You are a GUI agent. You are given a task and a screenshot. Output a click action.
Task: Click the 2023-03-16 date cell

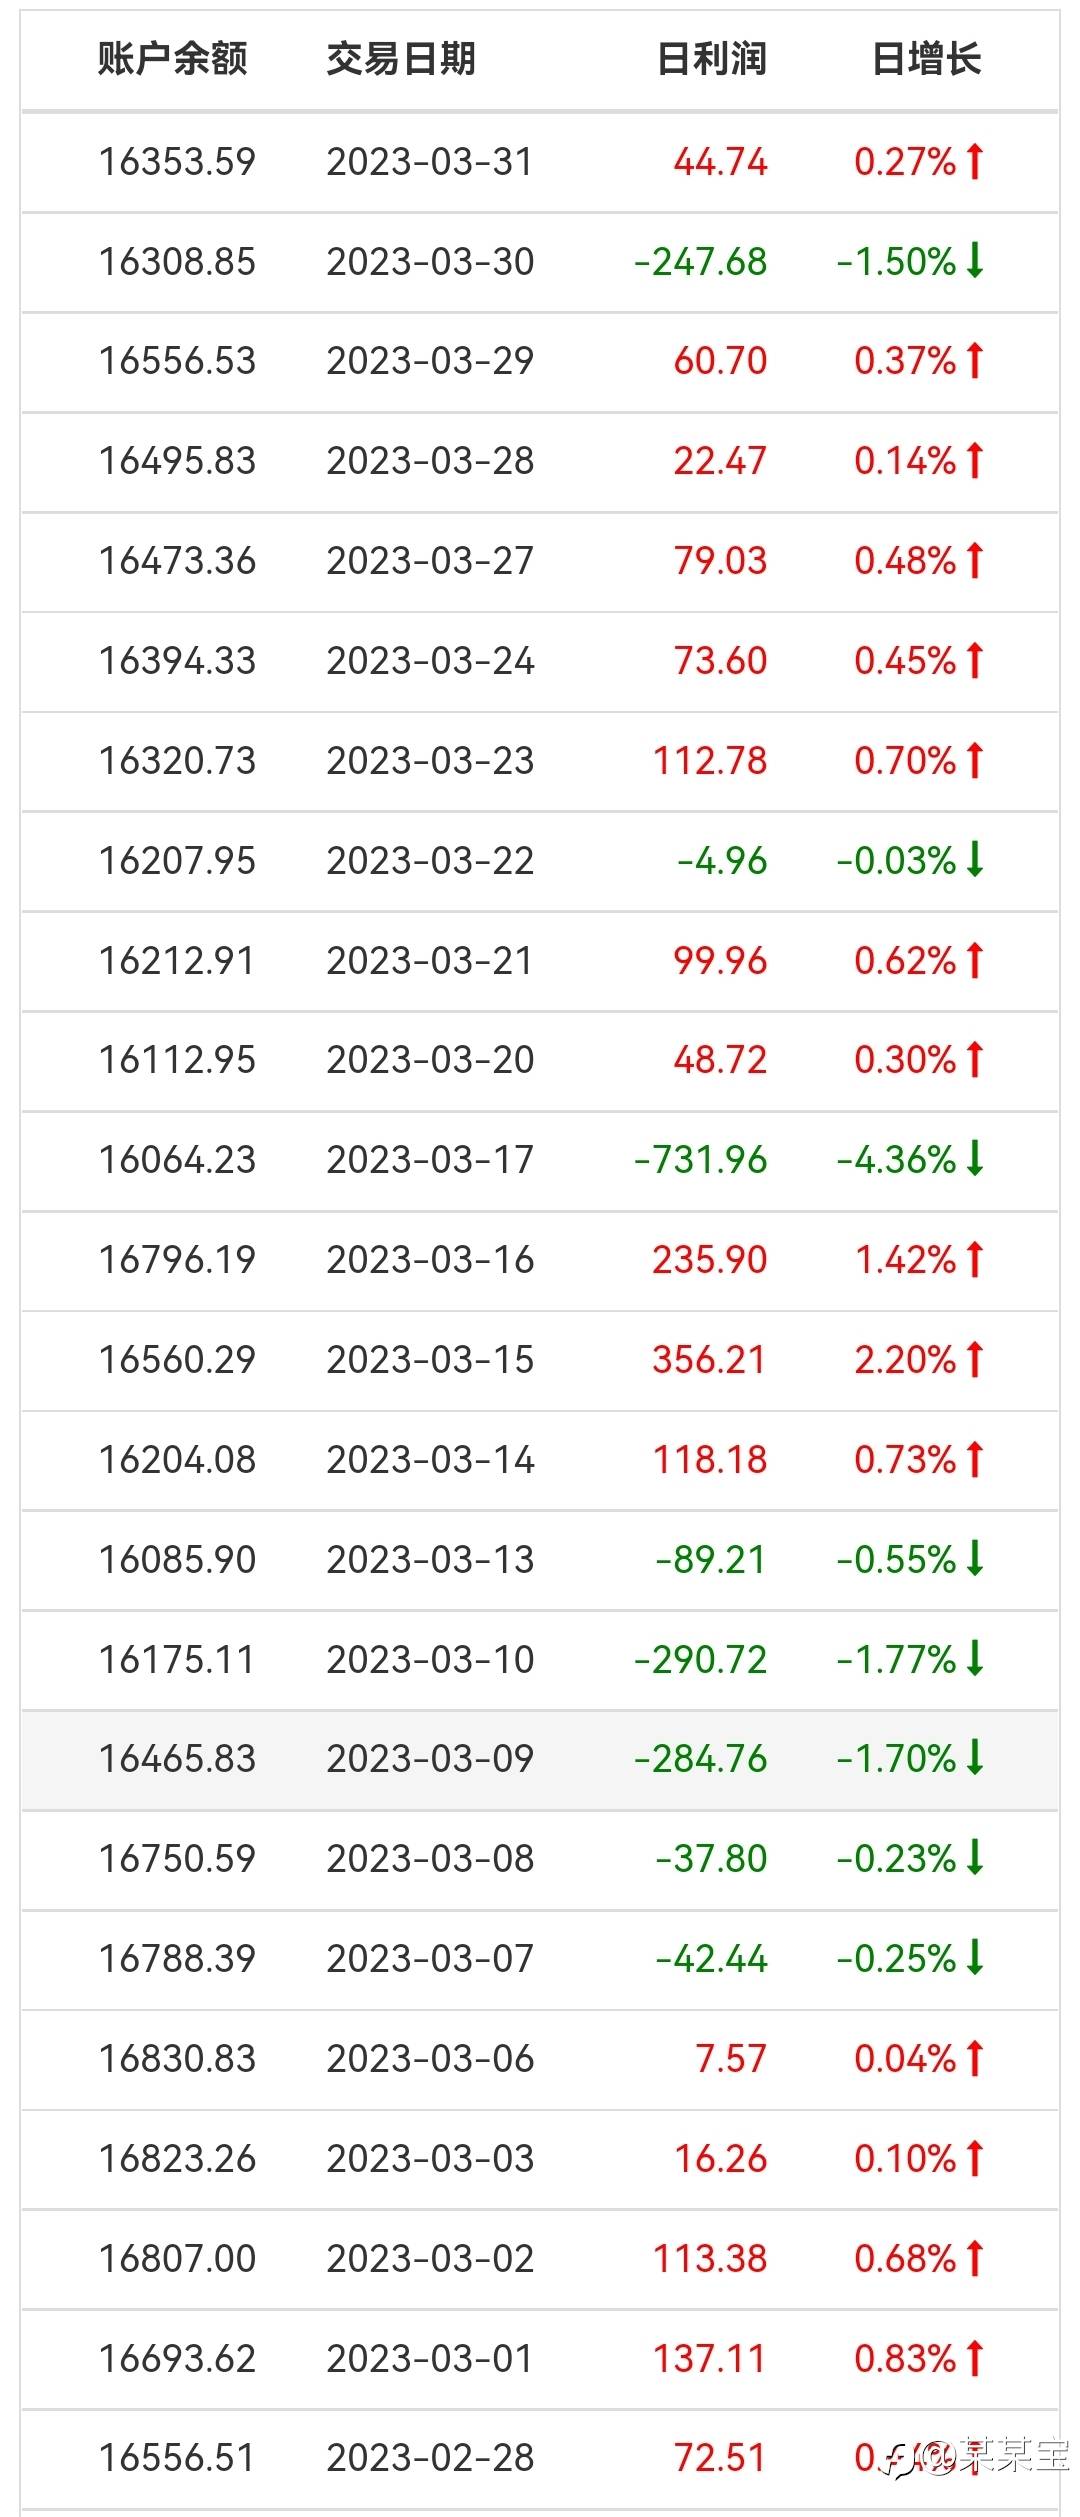pos(430,1259)
